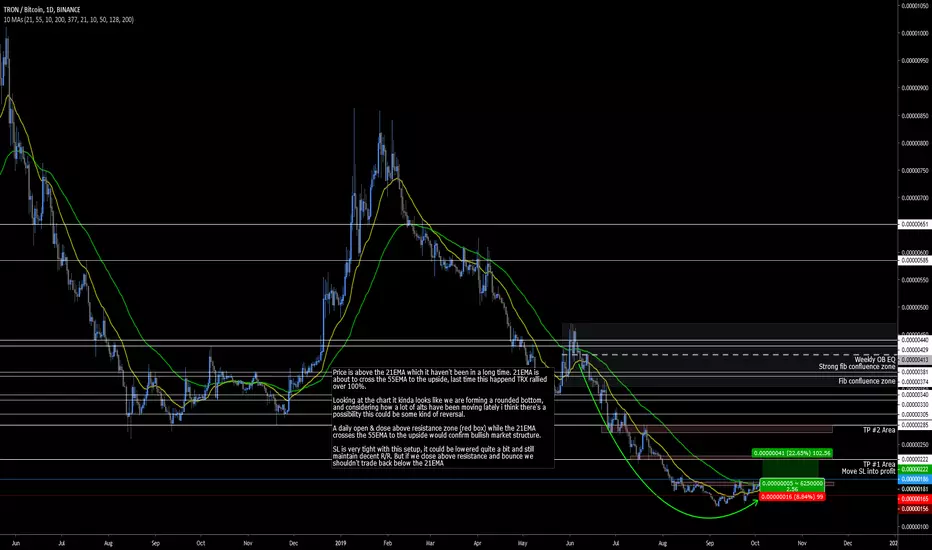The width and height of the screenshot is (932, 550).
Task: Click the dark red 0.00000156 price tag
Action: 915,509
